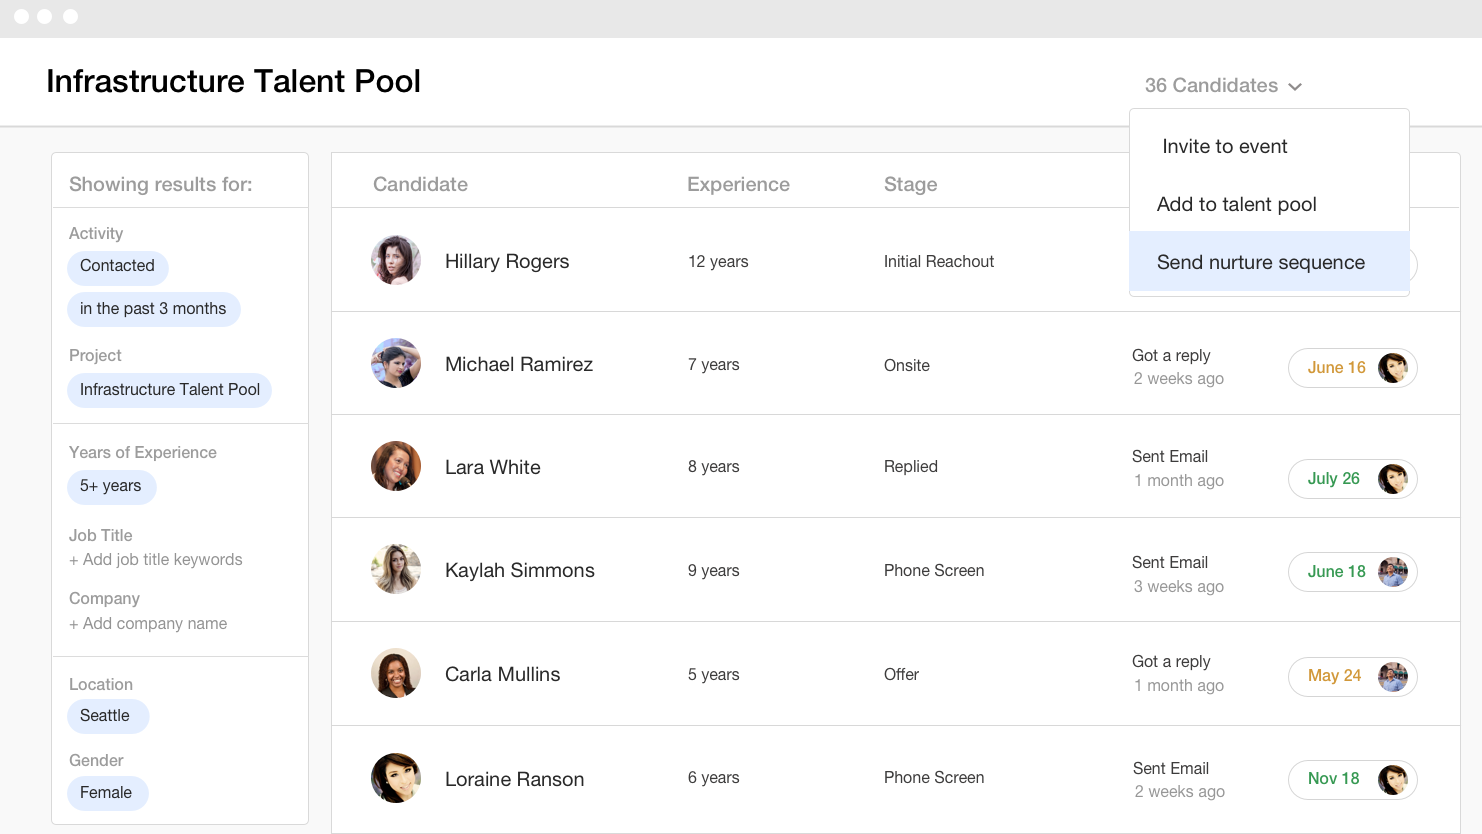Viewport: 1482px width, 834px height.
Task: Click Offer stage for Carla Mullins
Action: click(901, 674)
